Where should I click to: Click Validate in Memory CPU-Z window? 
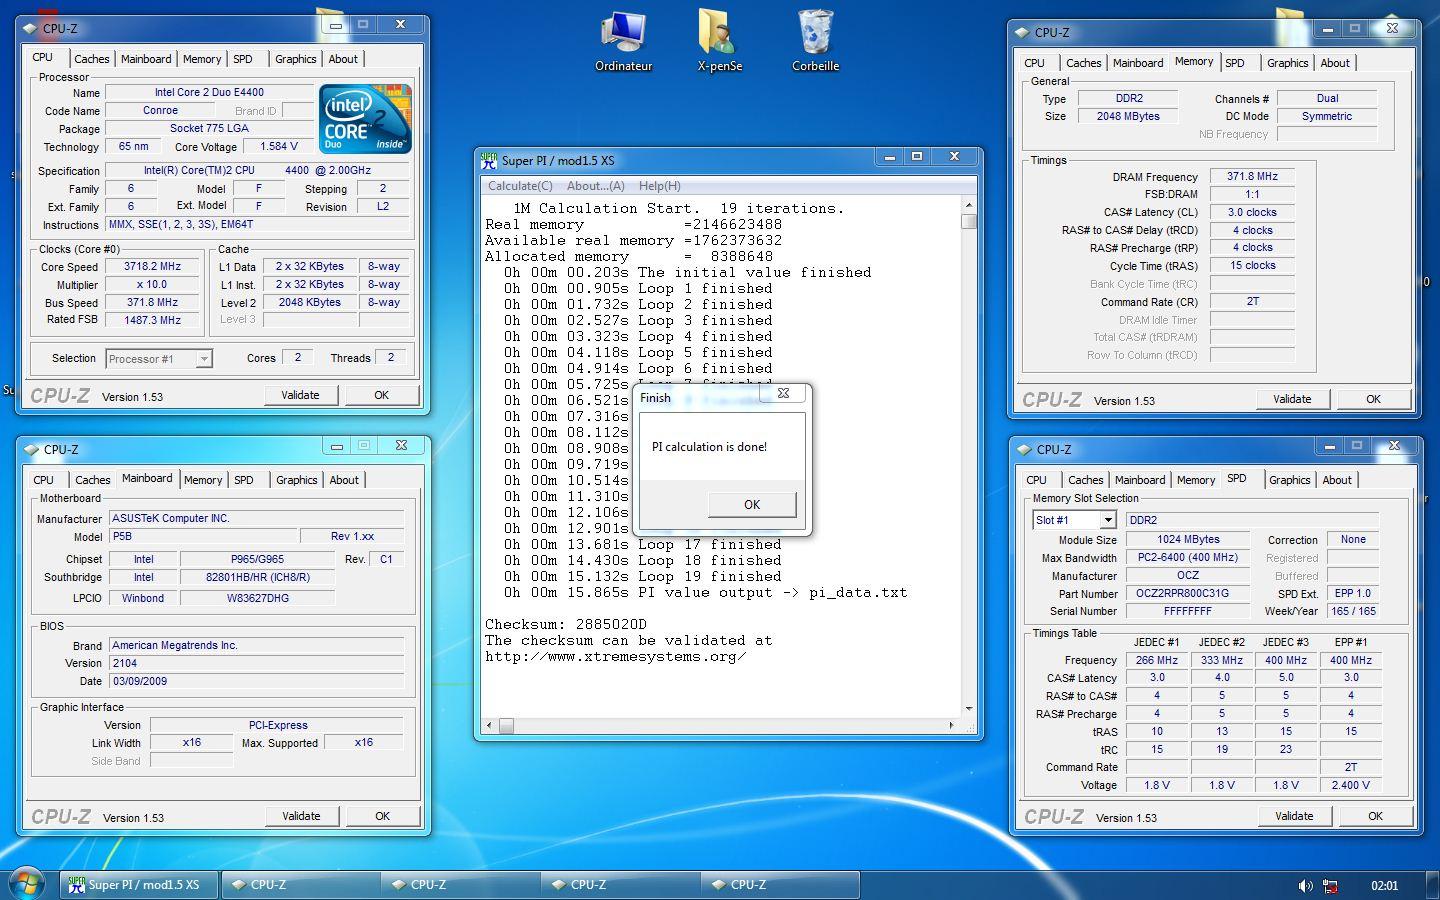(x=1292, y=399)
